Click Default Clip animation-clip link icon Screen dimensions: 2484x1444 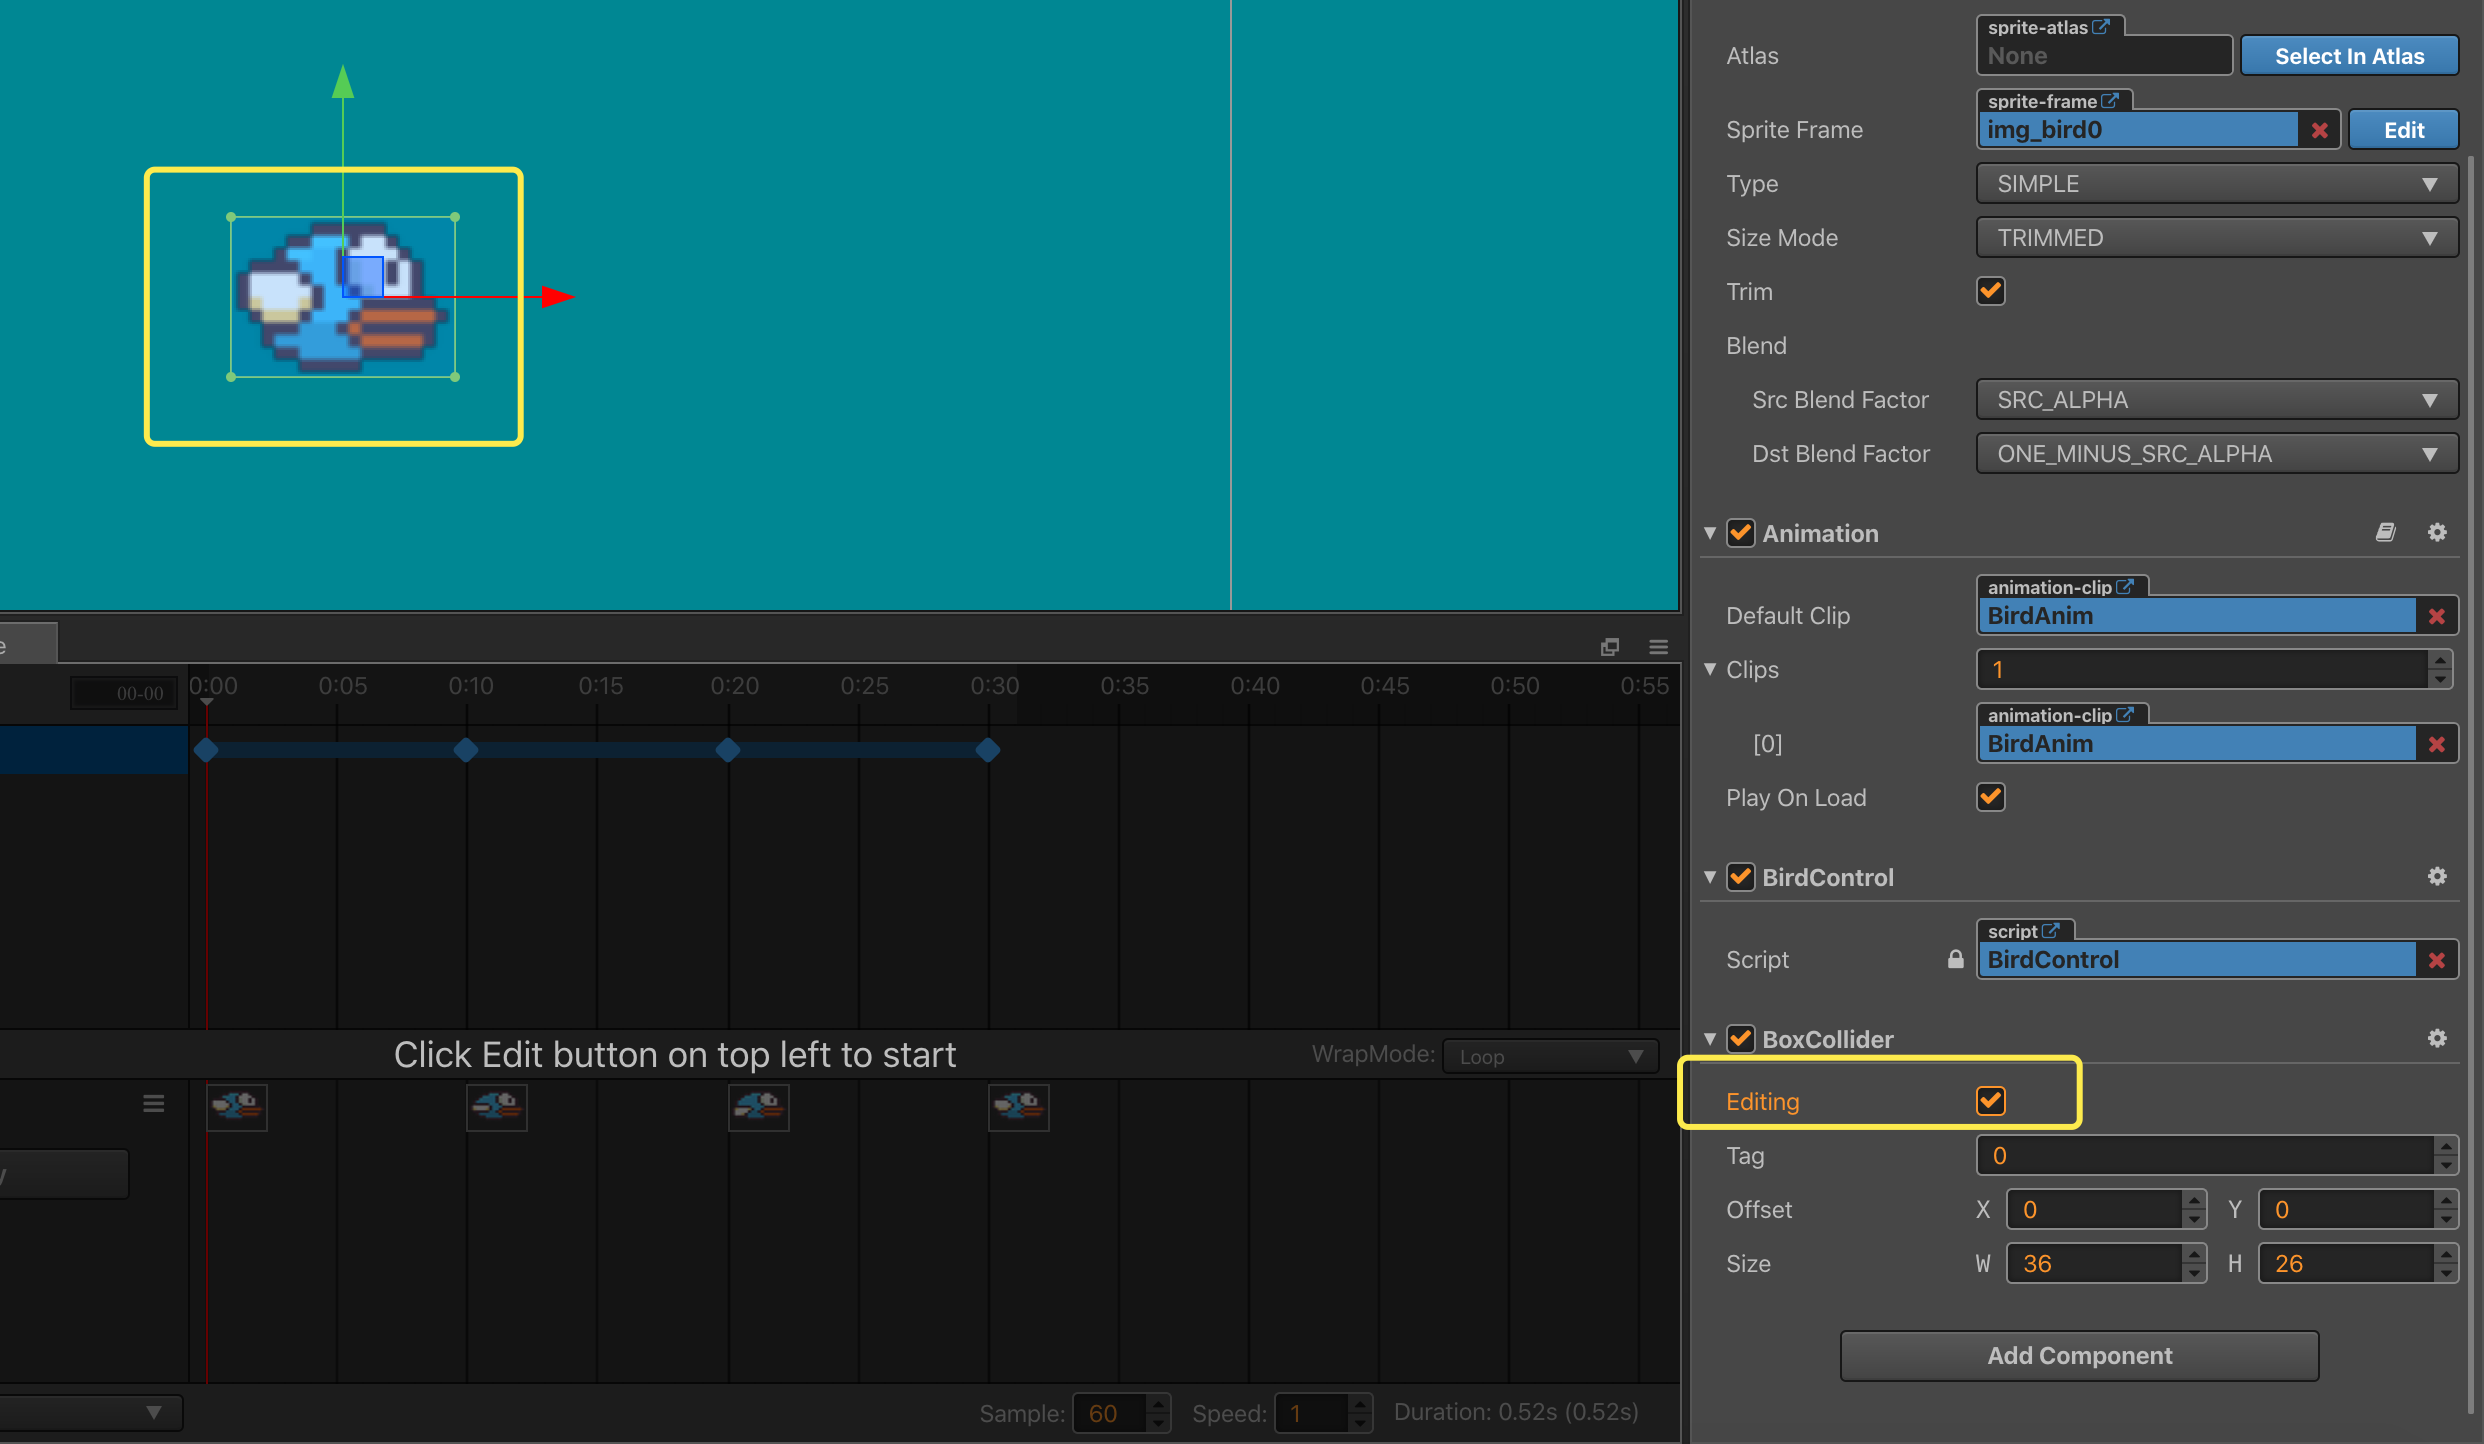(x=2125, y=587)
